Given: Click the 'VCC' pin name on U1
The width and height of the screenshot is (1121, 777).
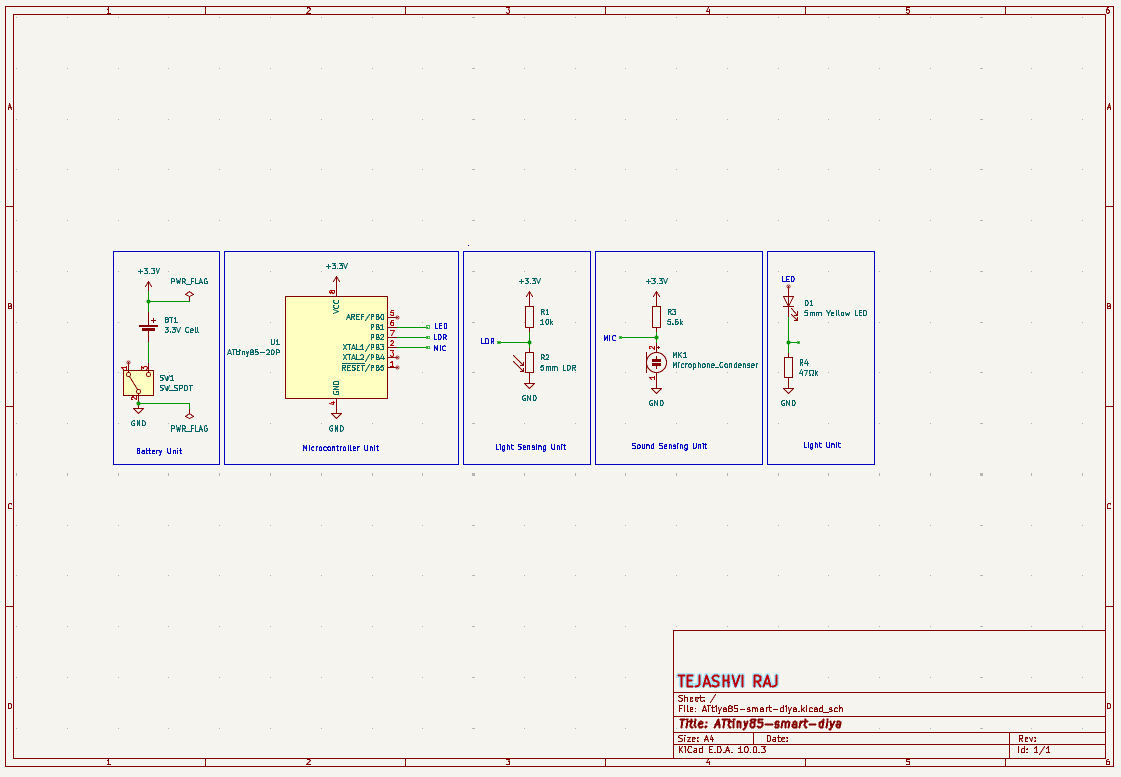Looking at the screenshot, I should coord(336,307).
